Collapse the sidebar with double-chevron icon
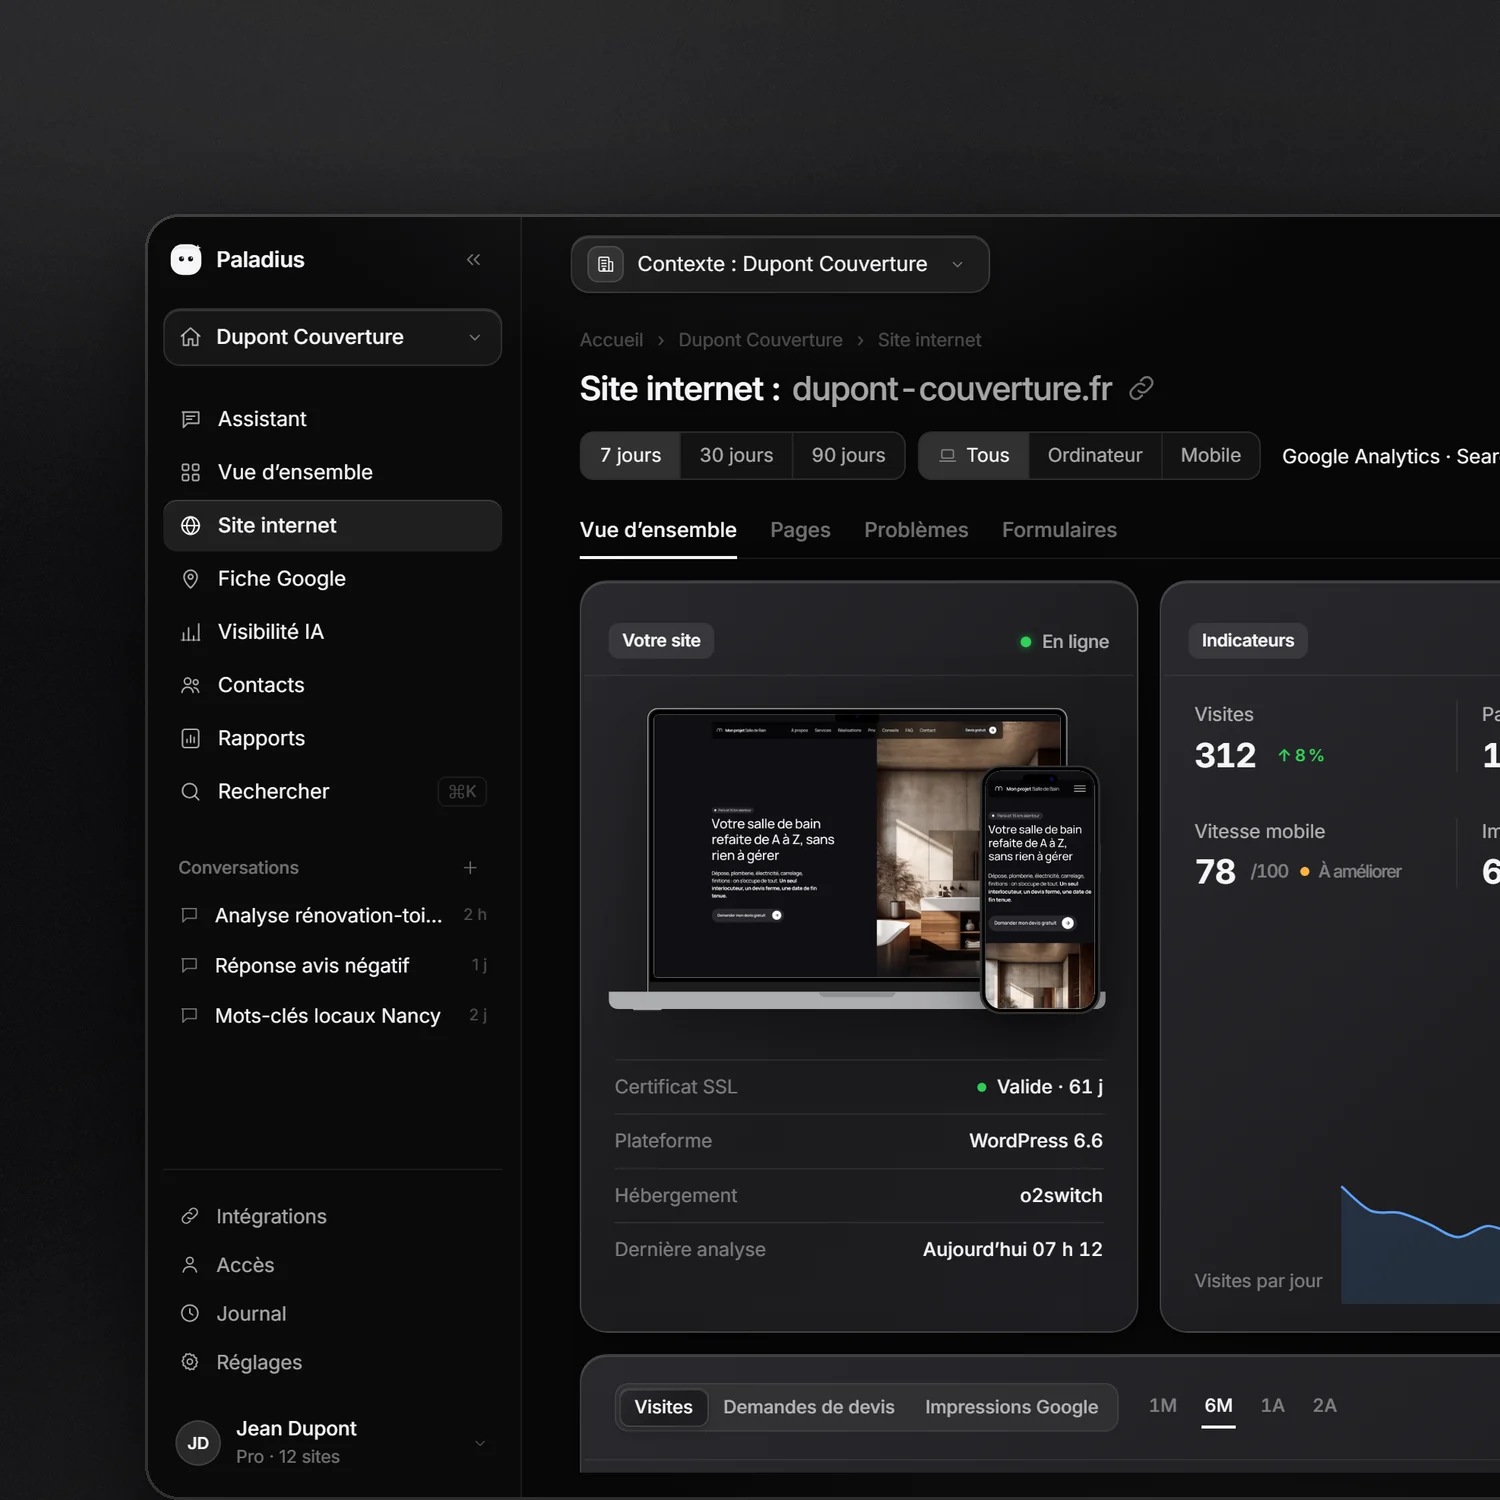Viewport: 1500px width, 1500px height. (474, 260)
